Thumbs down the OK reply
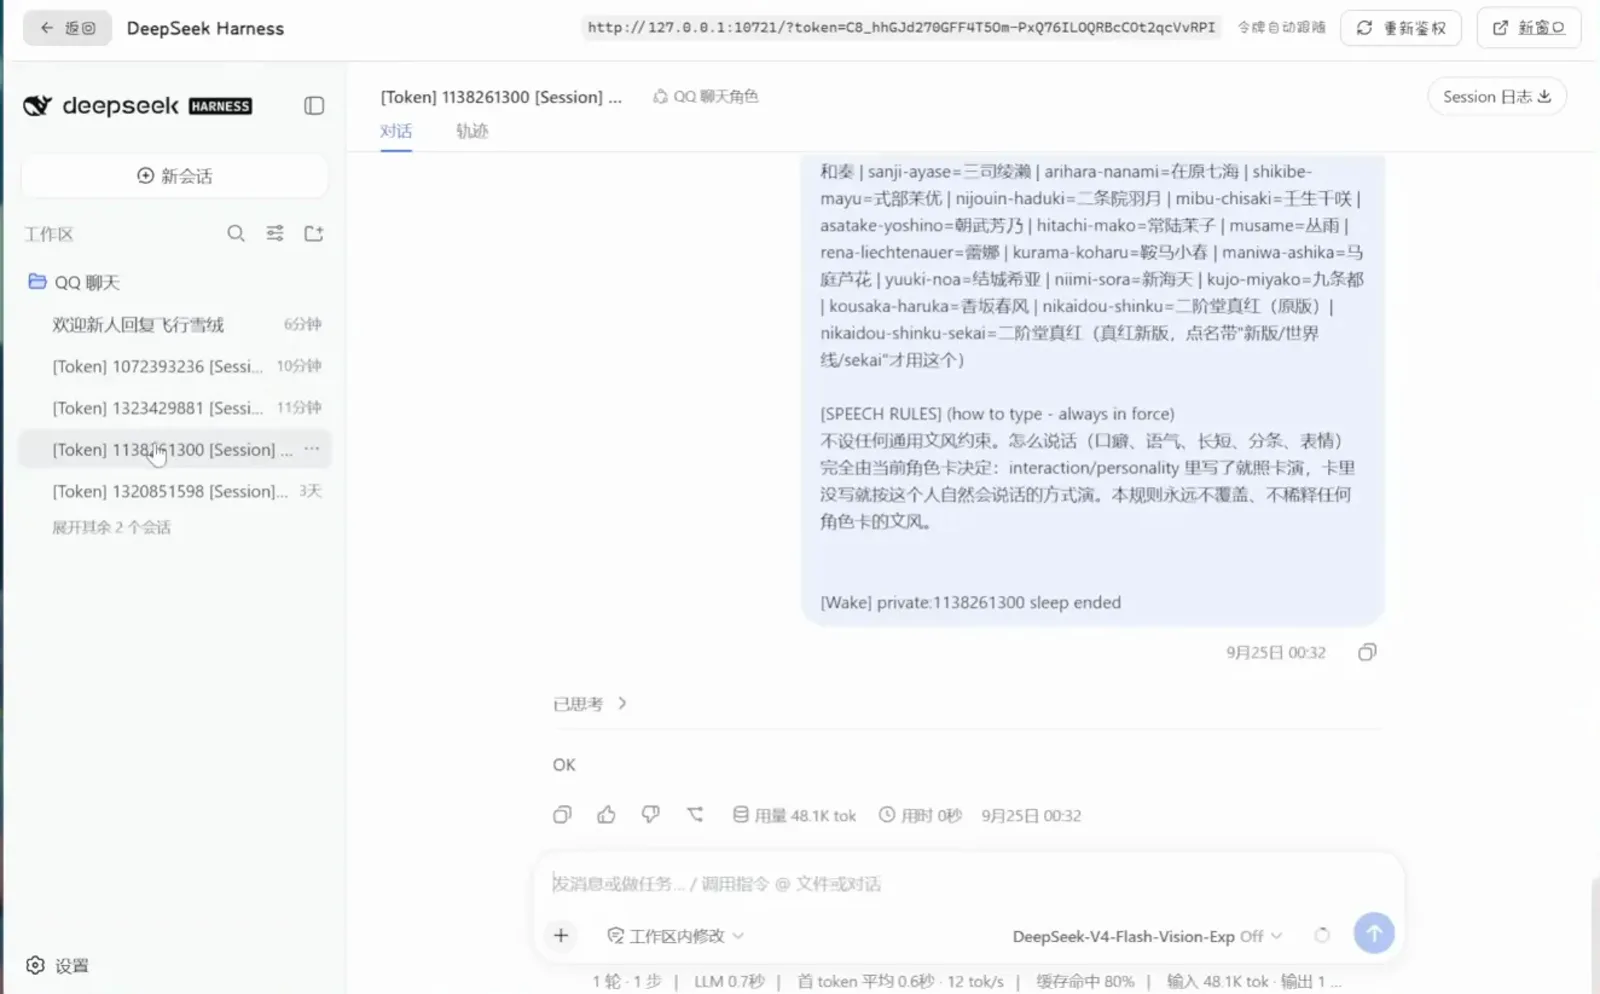Screen dimensions: 1600x994 [x=650, y=815]
